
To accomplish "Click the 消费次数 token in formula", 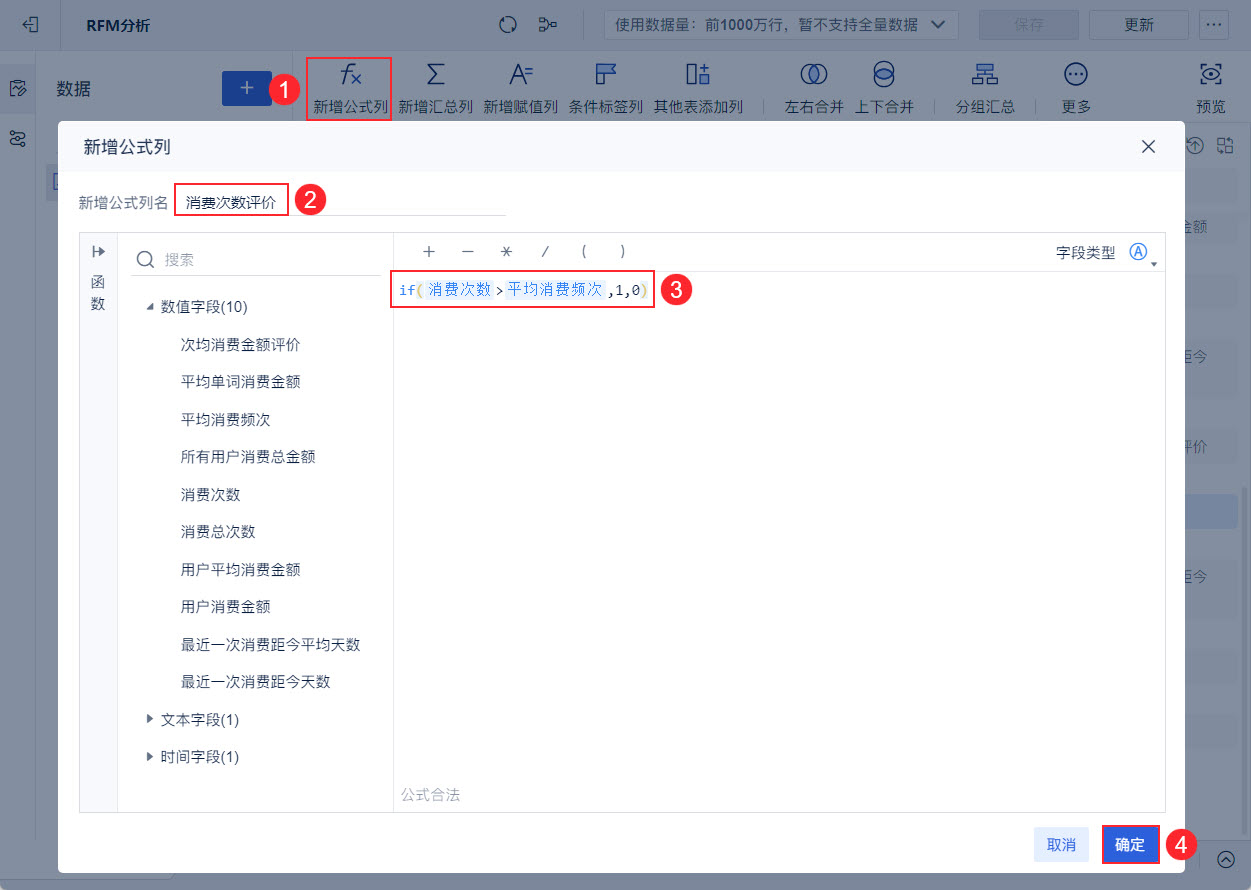I will pyautogui.click(x=460, y=289).
